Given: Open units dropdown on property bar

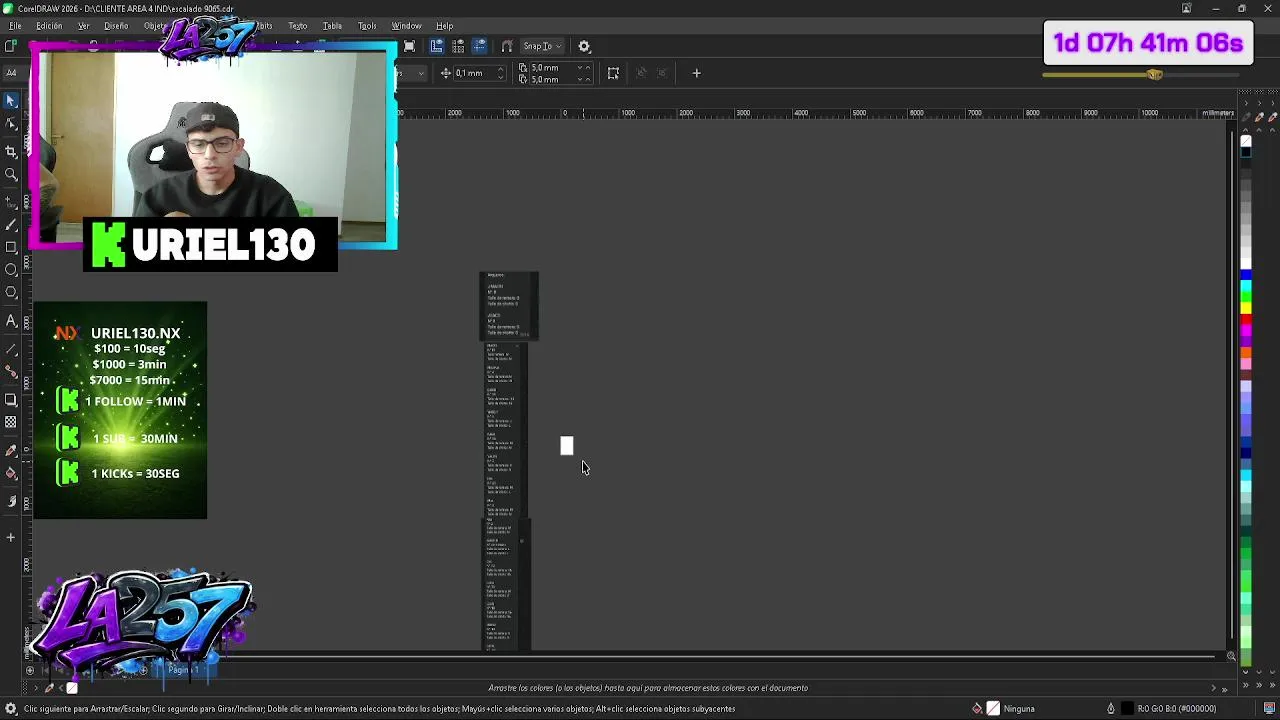Looking at the screenshot, I should click(421, 73).
